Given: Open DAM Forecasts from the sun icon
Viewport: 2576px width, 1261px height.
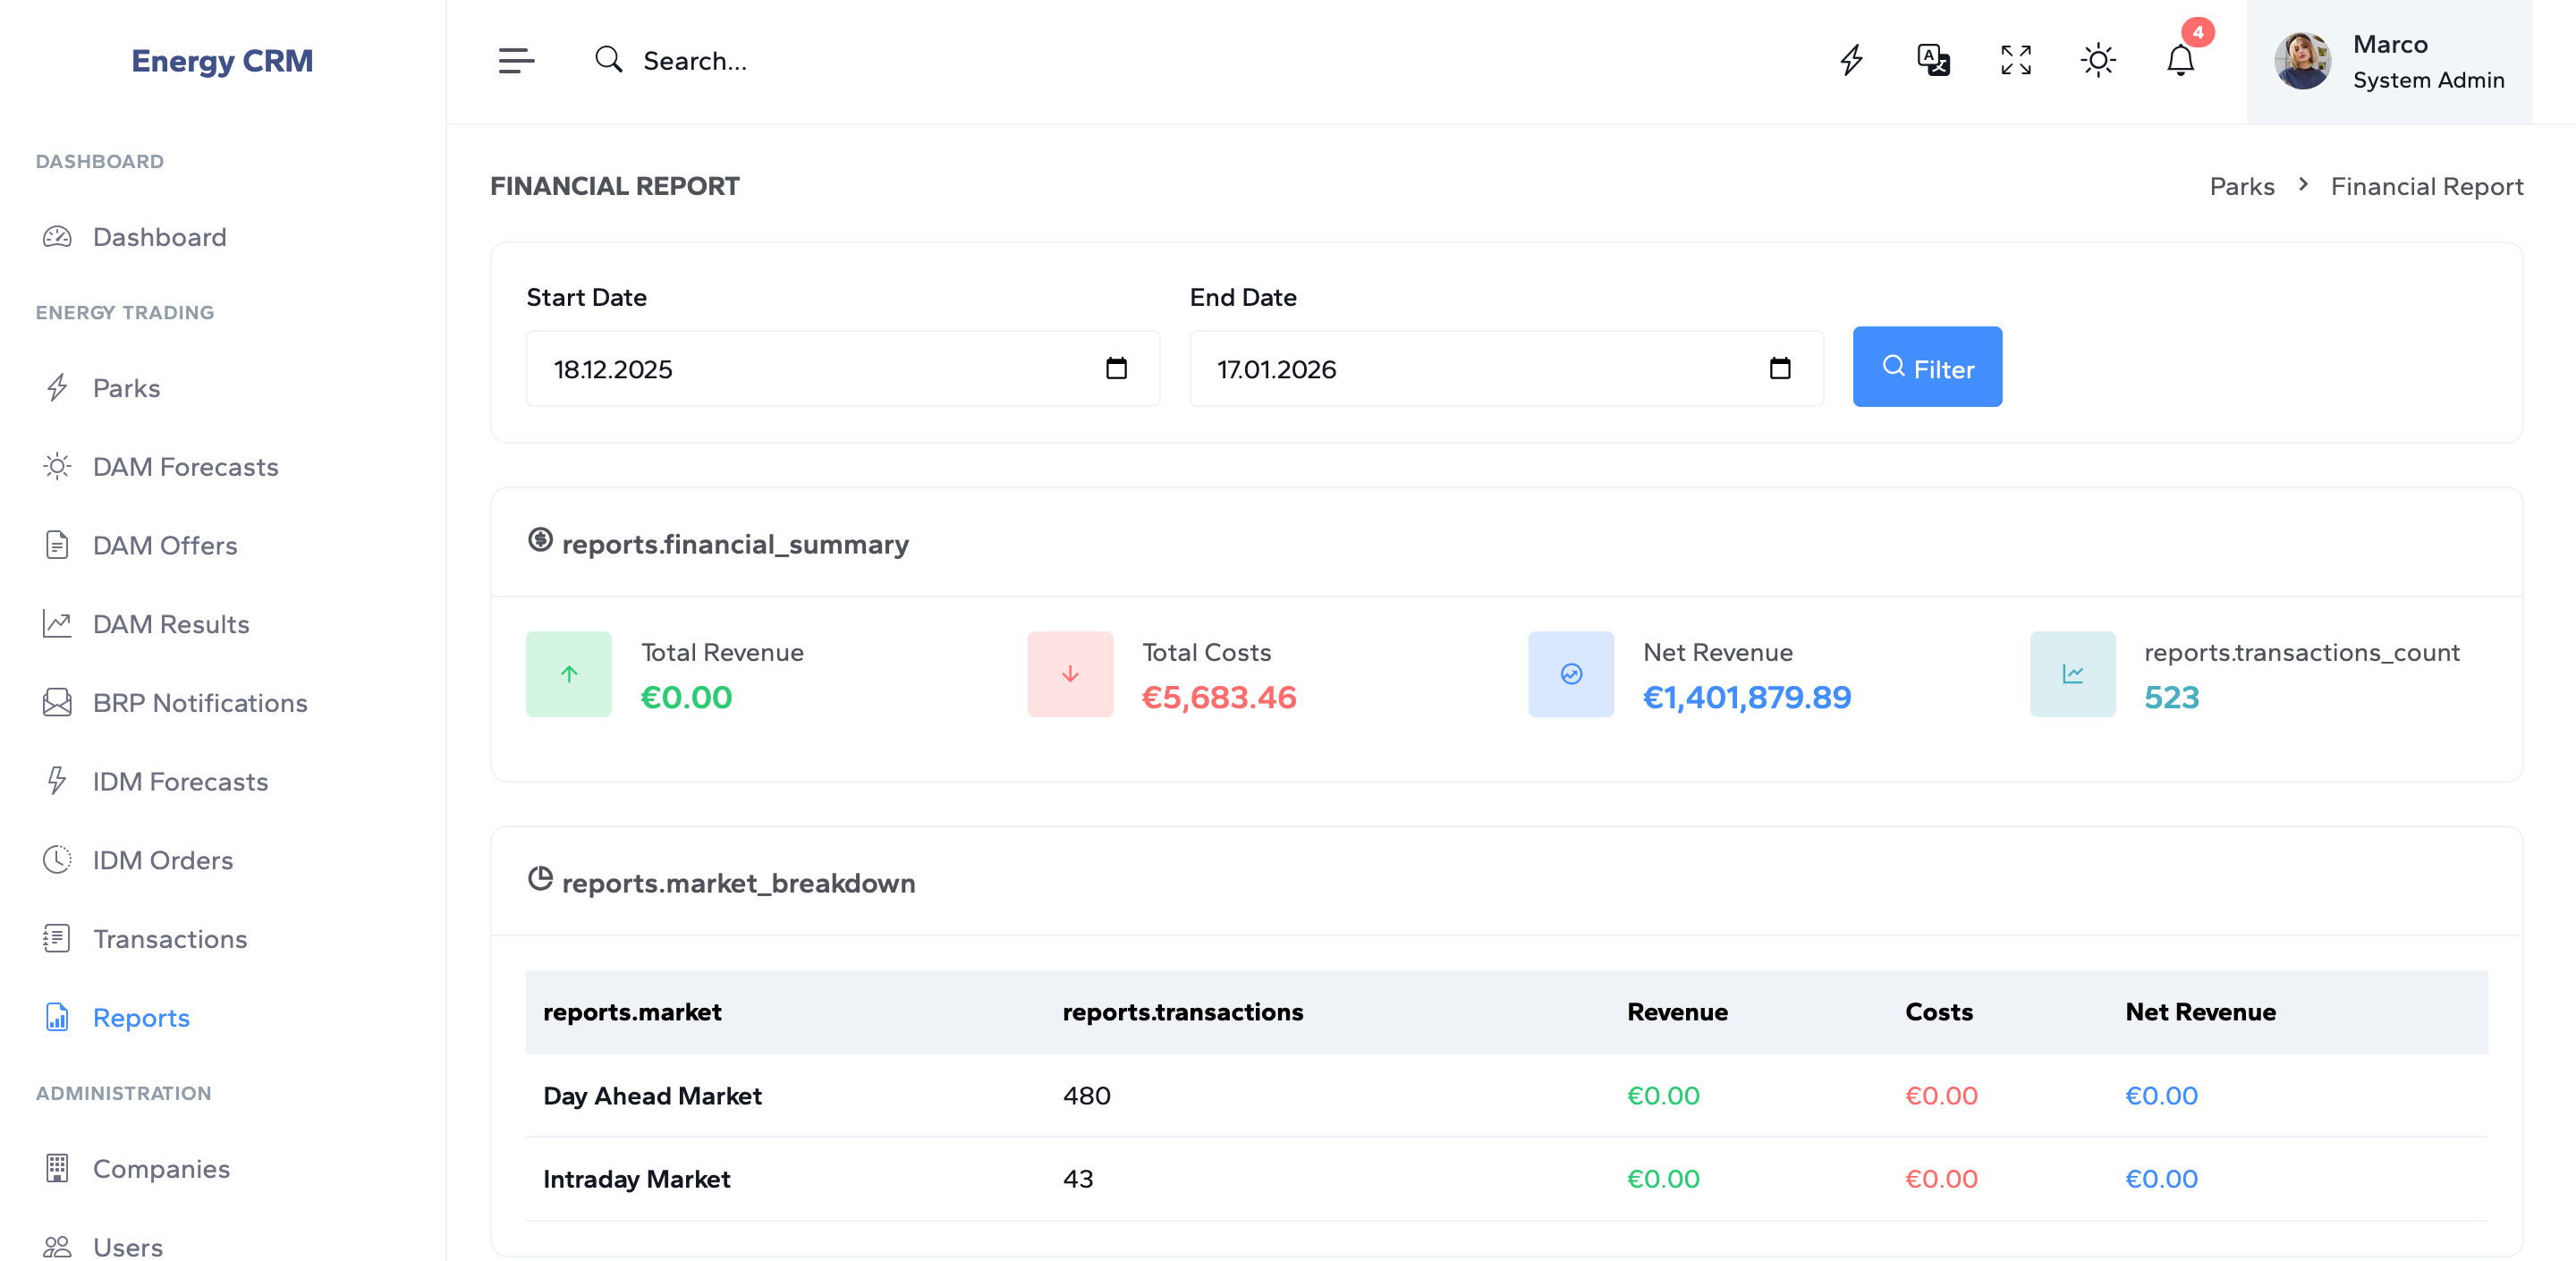Looking at the screenshot, I should click(57, 466).
